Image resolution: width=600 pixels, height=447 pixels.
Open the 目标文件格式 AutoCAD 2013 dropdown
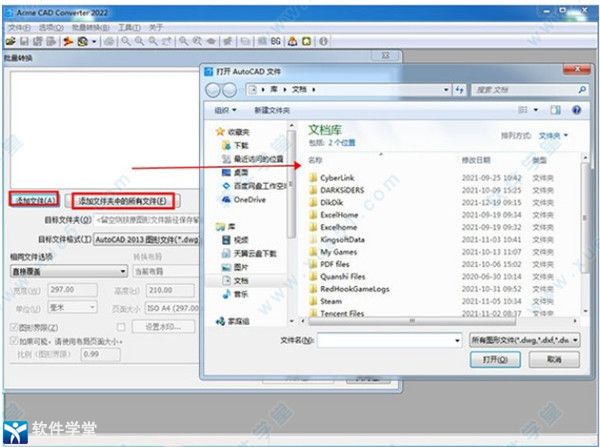click(x=147, y=240)
